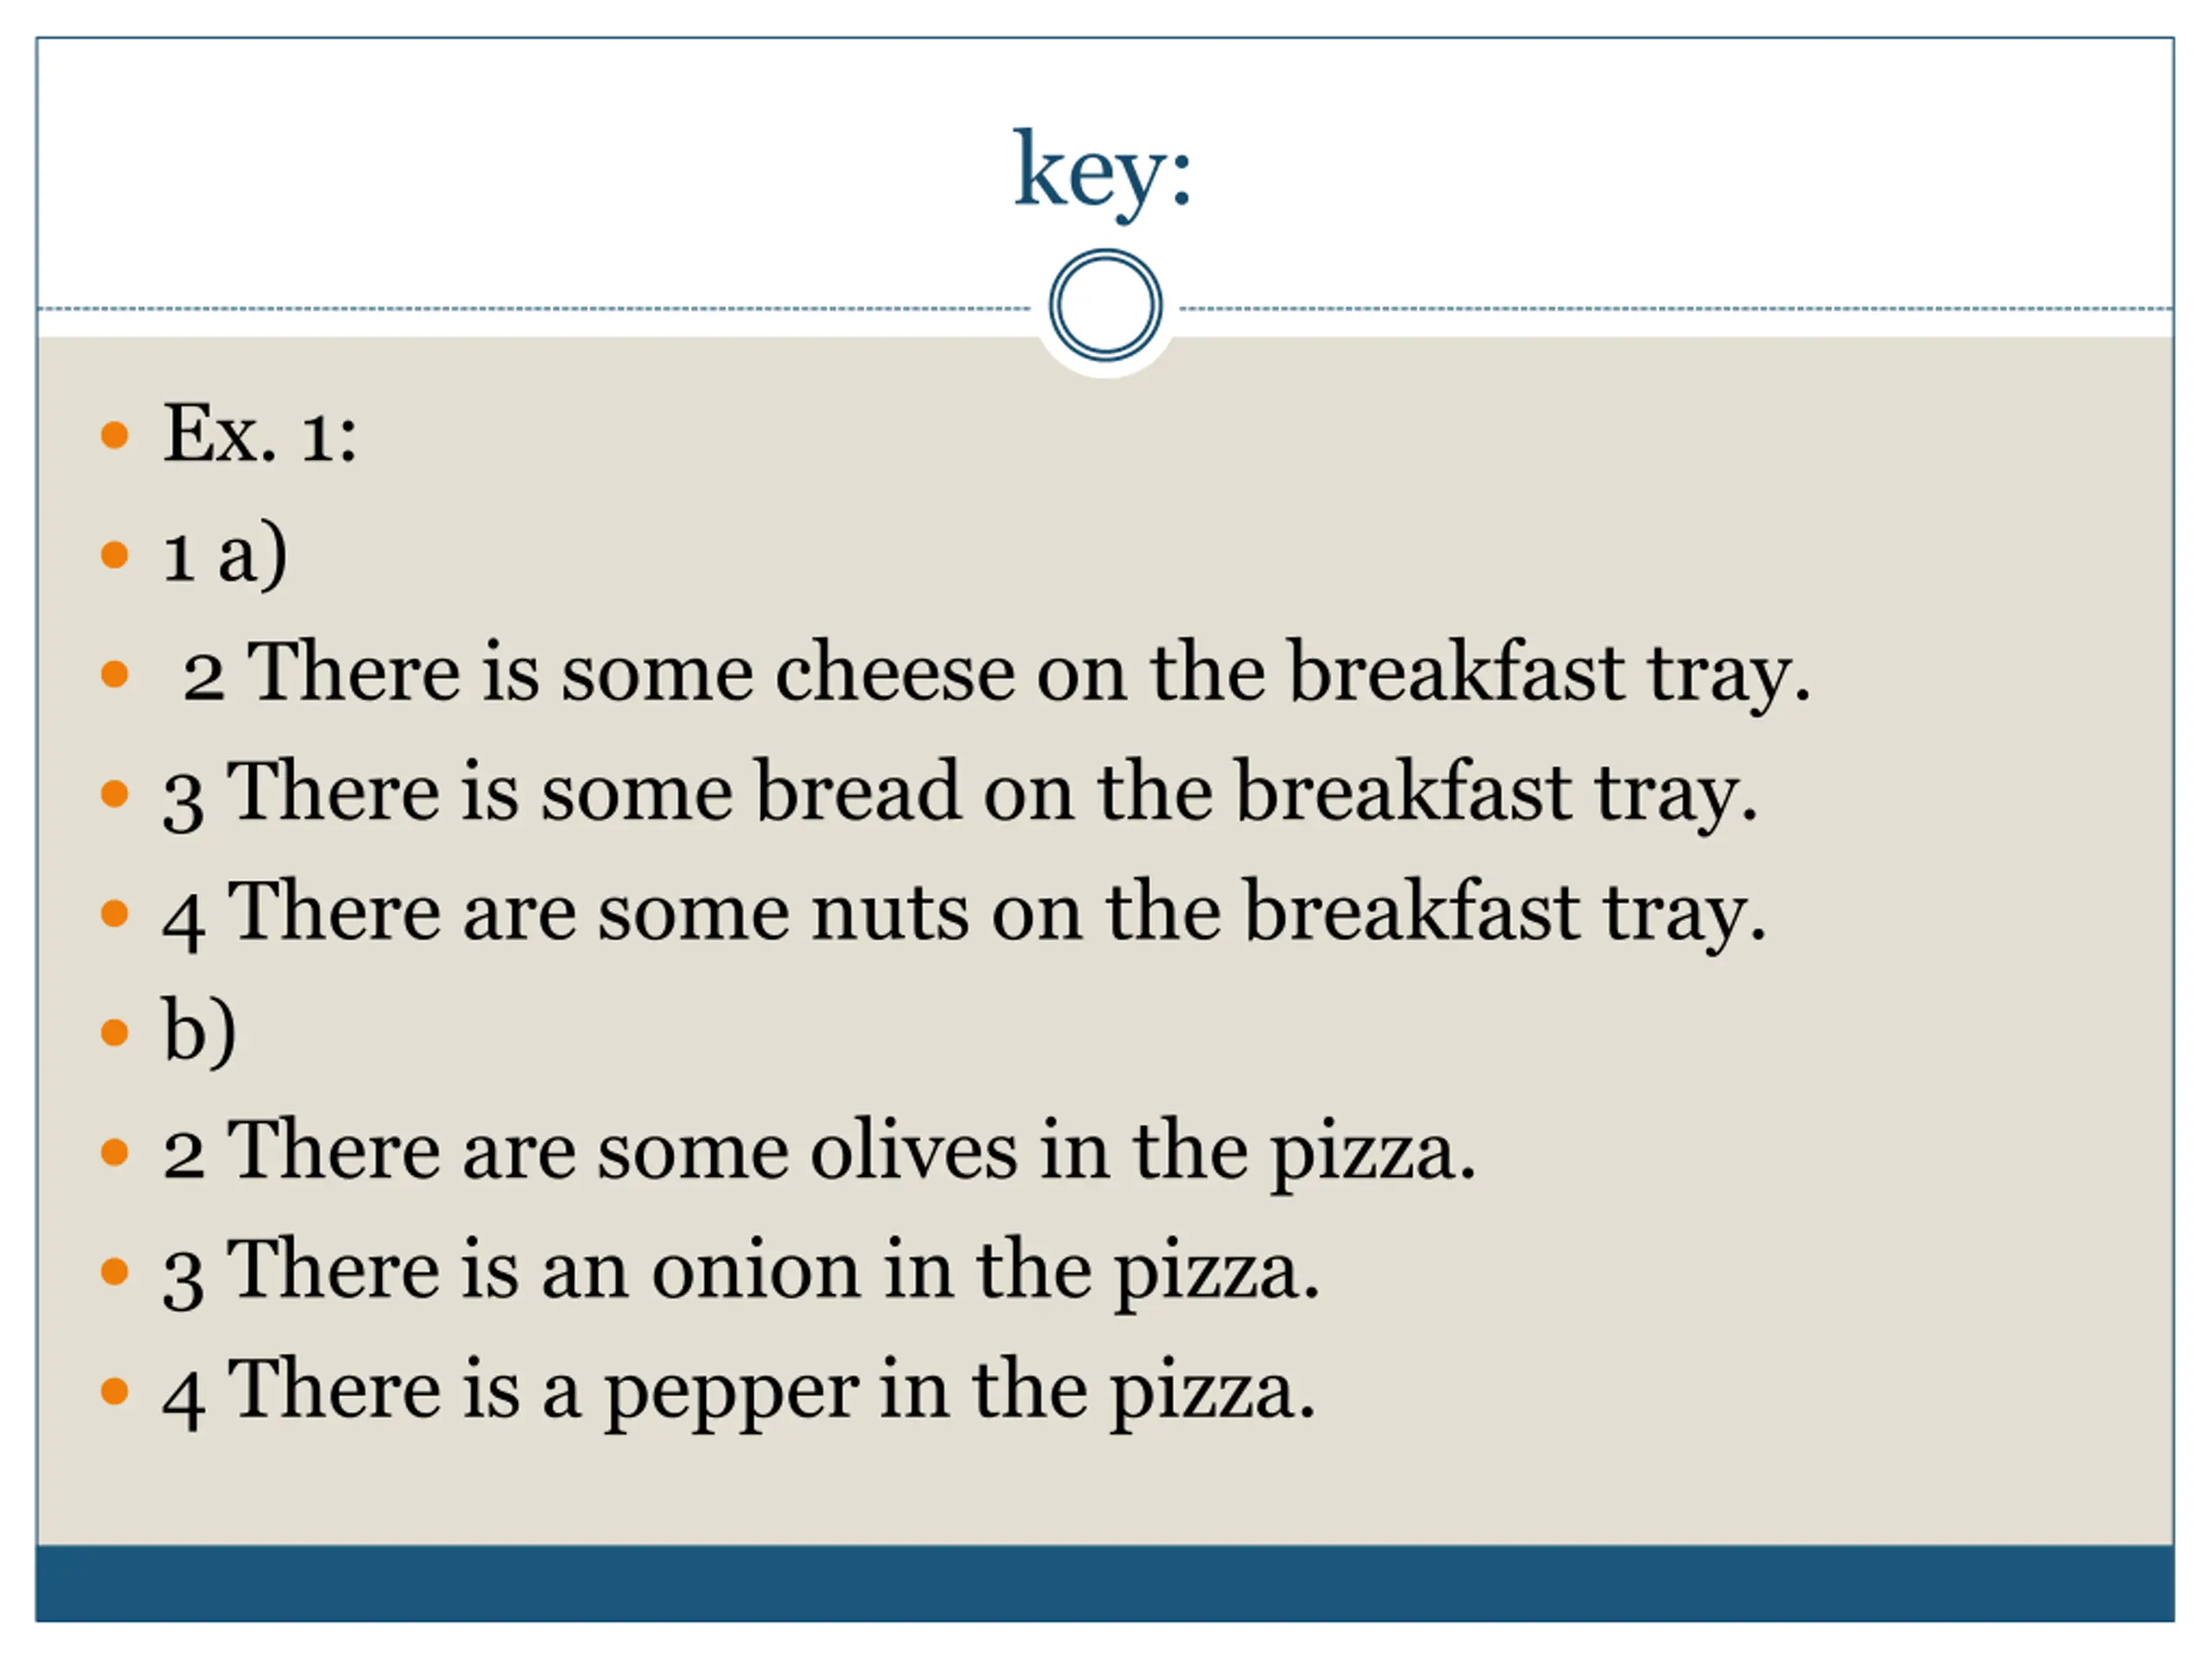Click the '1 a)' list item
Image resolution: width=2212 pixels, height=1659 pixels.
[225, 554]
